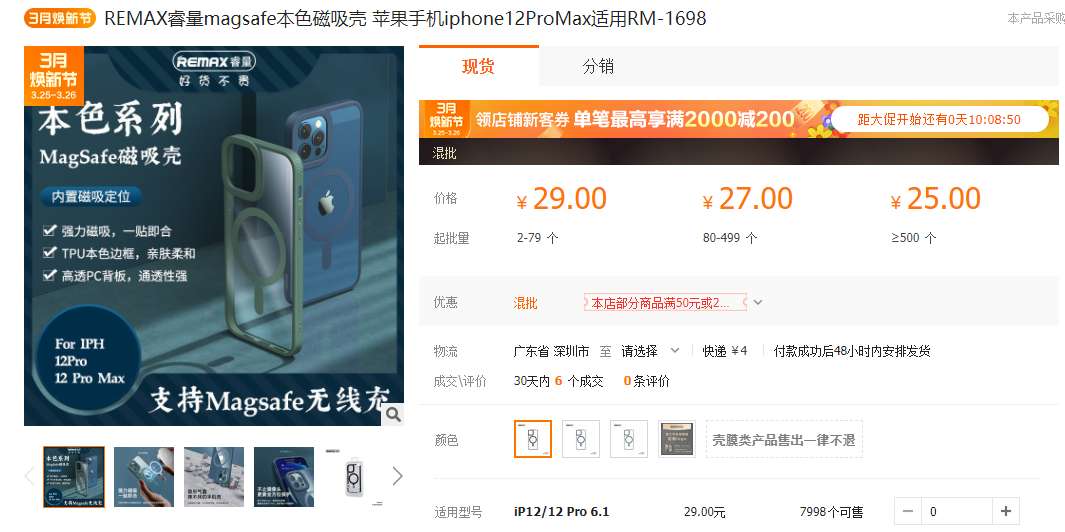Increase quantity with plus button

1006,512
